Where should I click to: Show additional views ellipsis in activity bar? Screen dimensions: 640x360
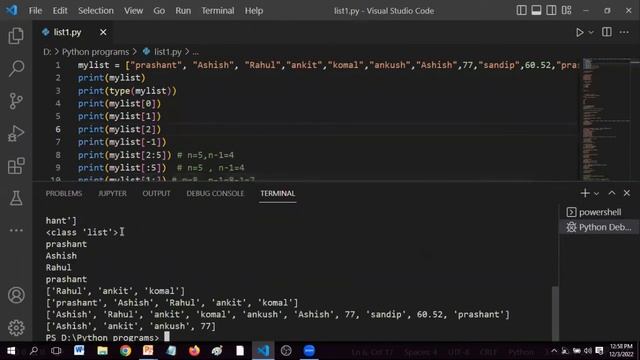pyautogui.click(x=16, y=230)
